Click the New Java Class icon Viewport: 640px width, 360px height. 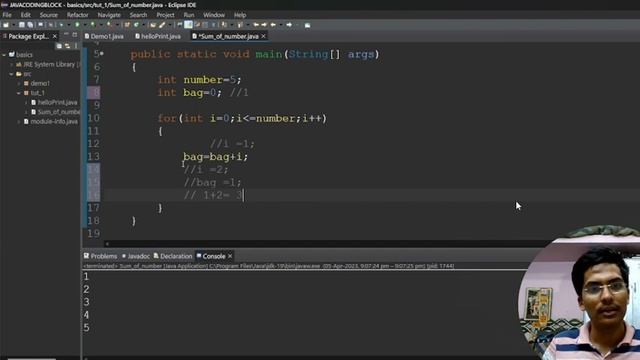click(136, 25)
